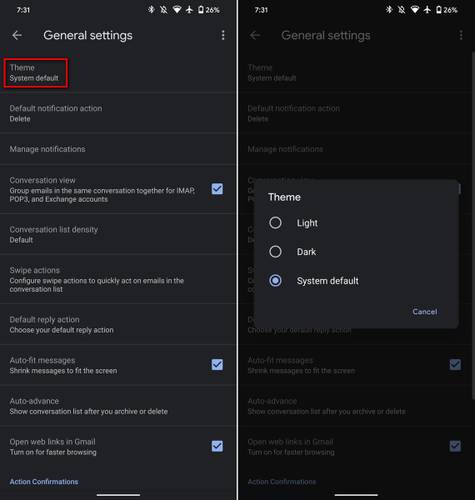Open Manage notifications entry
The image size is (475, 500).
pyautogui.click(x=118, y=149)
